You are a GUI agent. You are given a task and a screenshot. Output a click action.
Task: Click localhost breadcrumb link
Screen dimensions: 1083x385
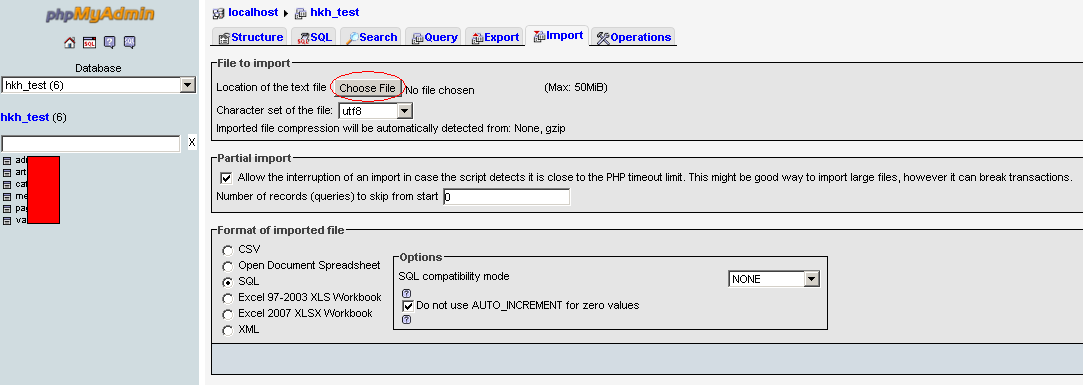click(x=253, y=12)
